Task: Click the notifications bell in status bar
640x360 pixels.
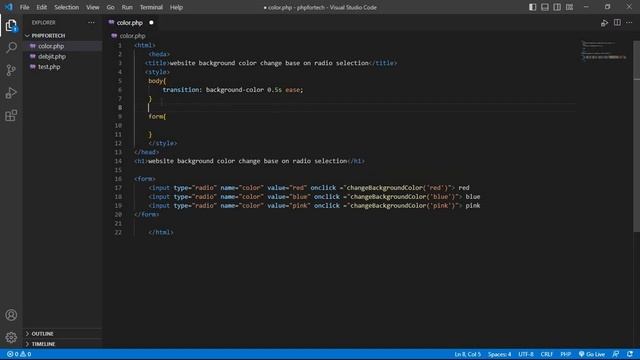Action: tap(630, 354)
